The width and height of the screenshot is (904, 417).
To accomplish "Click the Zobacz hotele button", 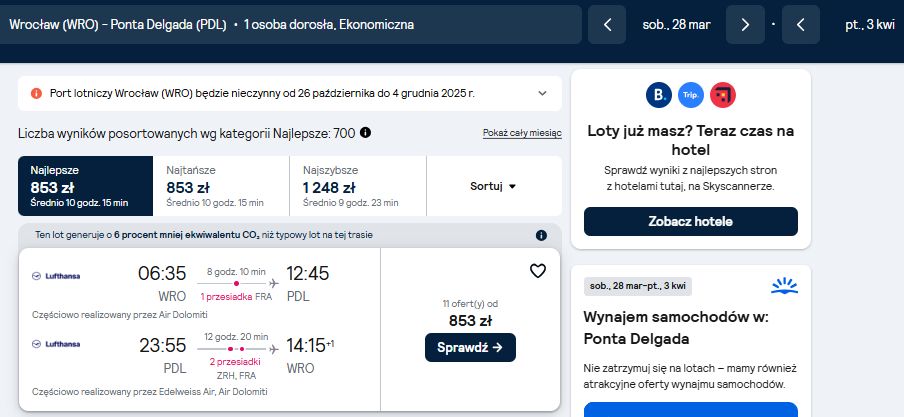I will pos(691,221).
